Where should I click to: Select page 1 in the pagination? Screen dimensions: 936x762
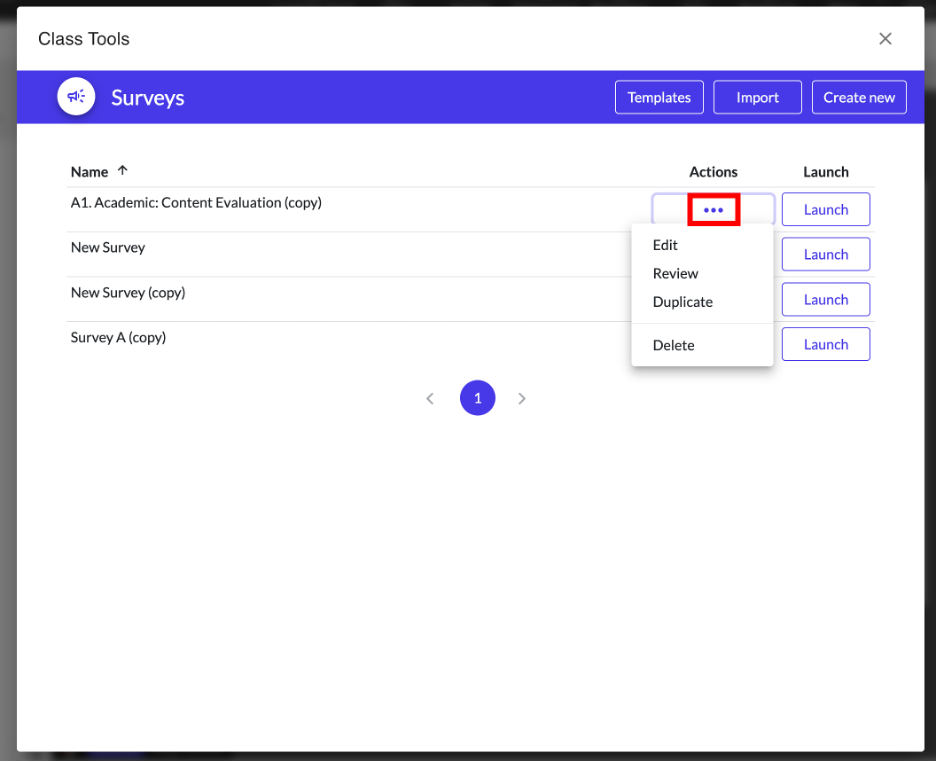477,398
